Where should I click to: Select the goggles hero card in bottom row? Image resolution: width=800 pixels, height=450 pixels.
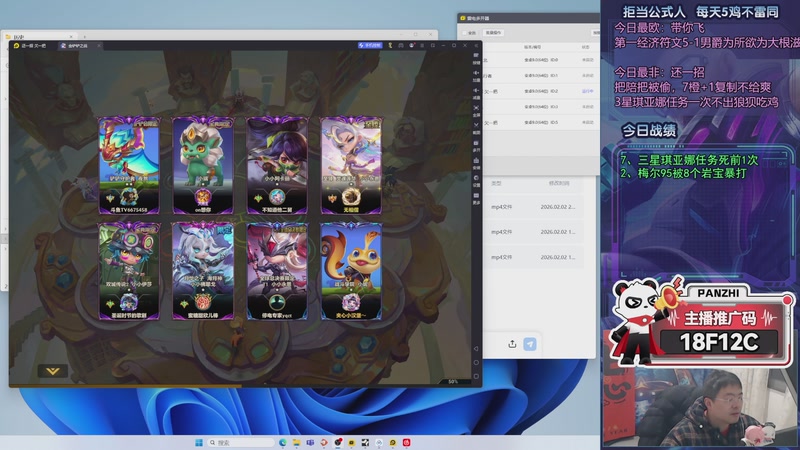point(129,271)
